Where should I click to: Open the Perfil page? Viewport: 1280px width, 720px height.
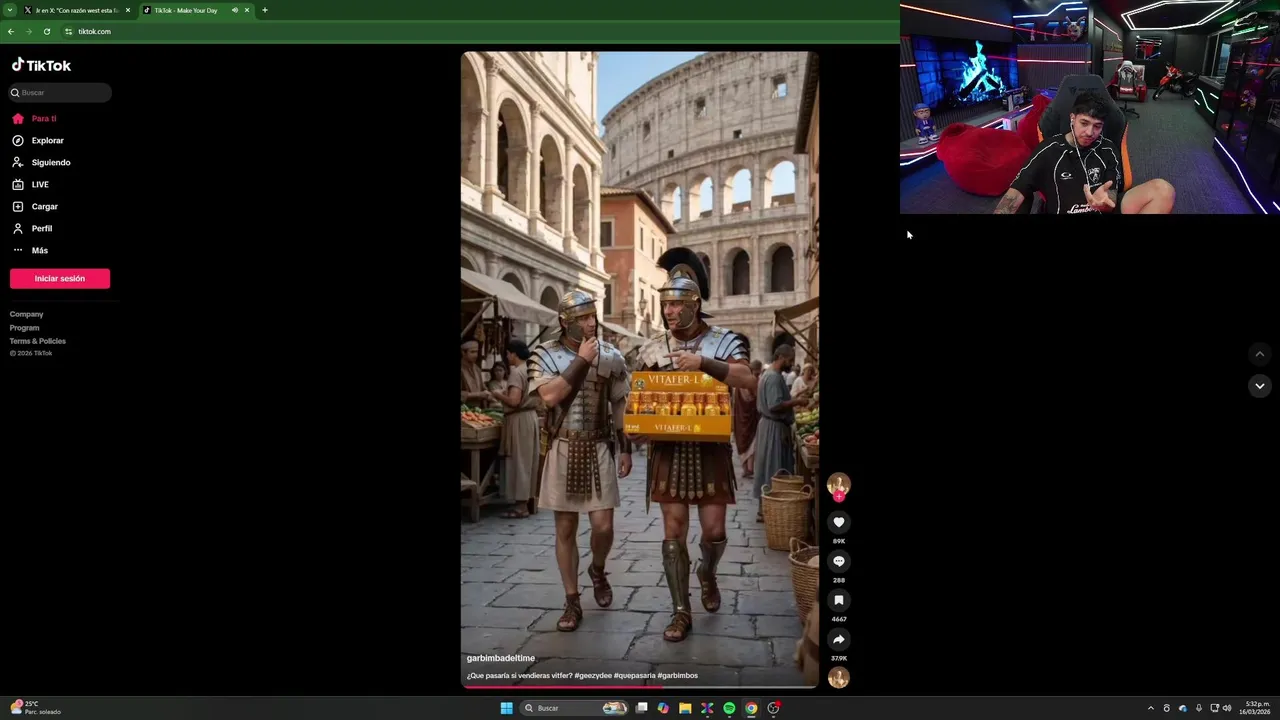tap(32, 229)
